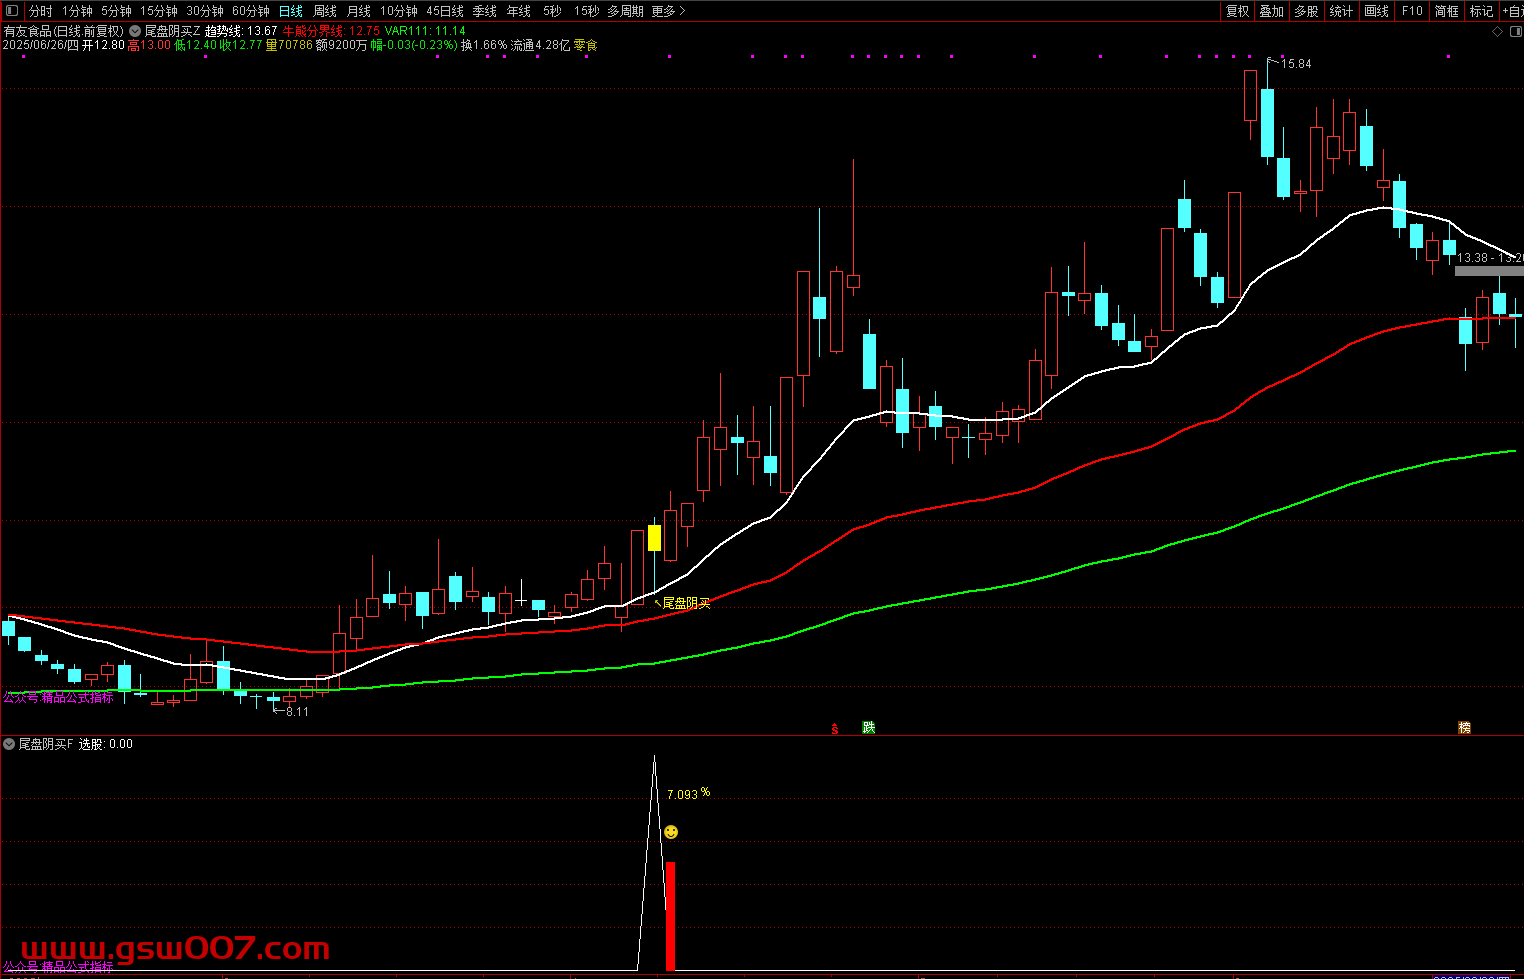The height and width of the screenshot is (979, 1524).
Task: Click the yellow highlighted candlestick
Action: 654,538
